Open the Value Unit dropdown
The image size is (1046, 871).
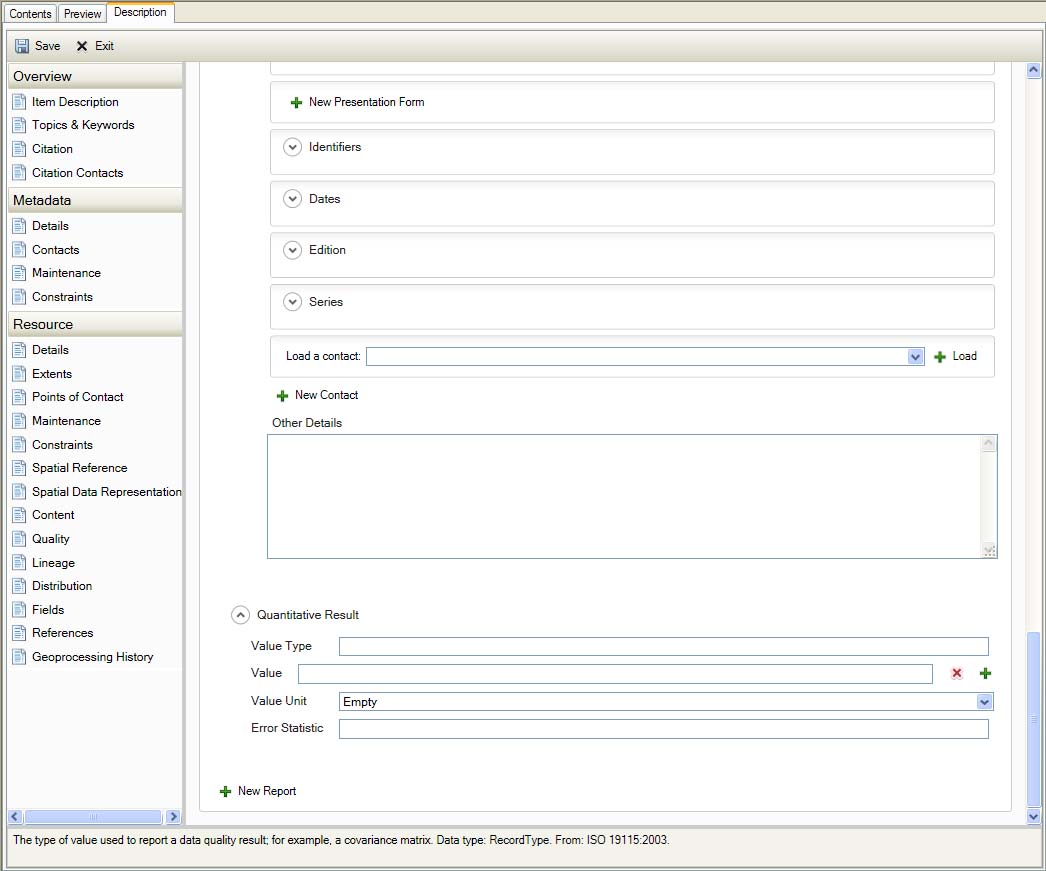pos(984,702)
